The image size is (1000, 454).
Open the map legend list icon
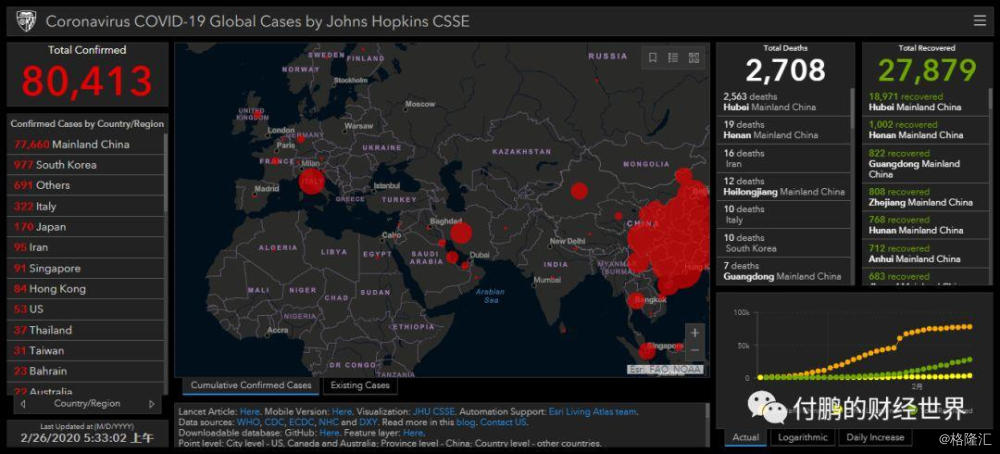(x=673, y=57)
